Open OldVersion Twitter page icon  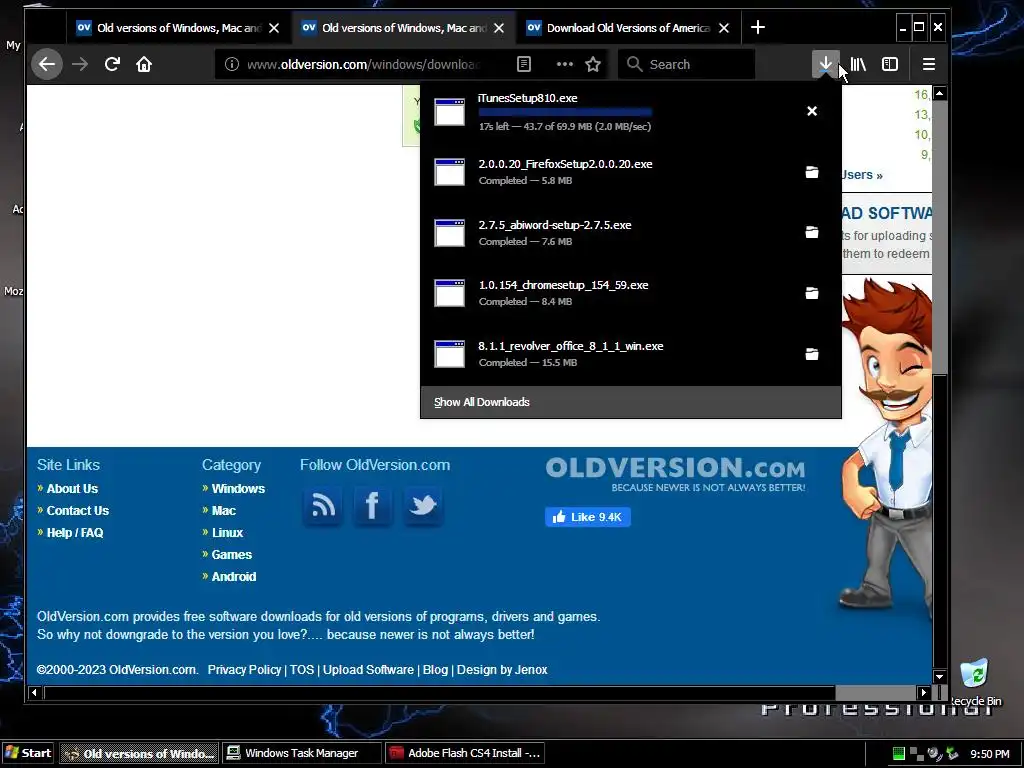[x=423, y=506]
